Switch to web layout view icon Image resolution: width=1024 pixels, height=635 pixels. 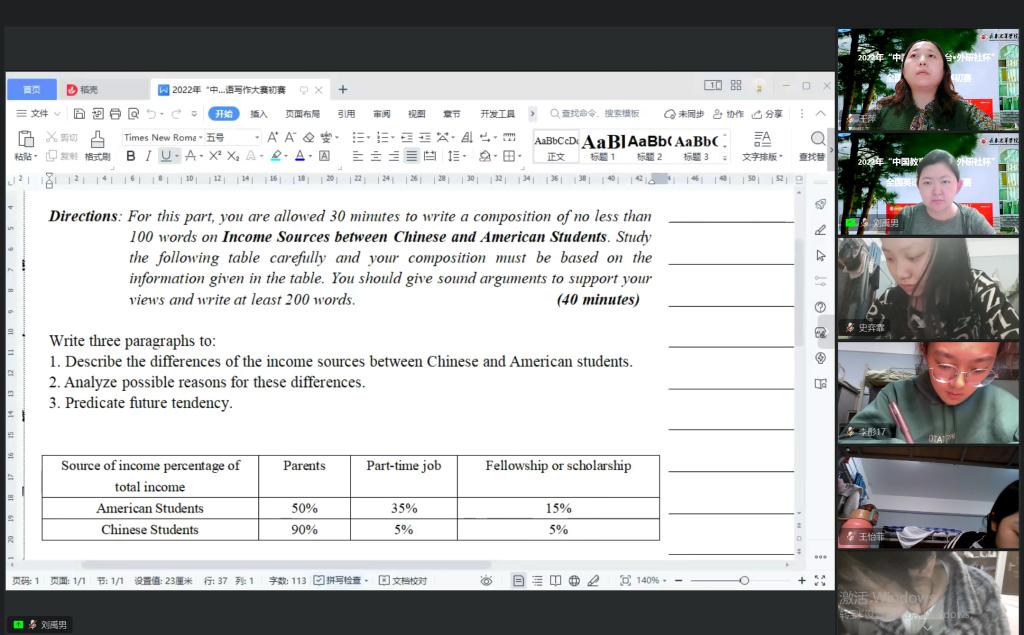tap(574, 581)
